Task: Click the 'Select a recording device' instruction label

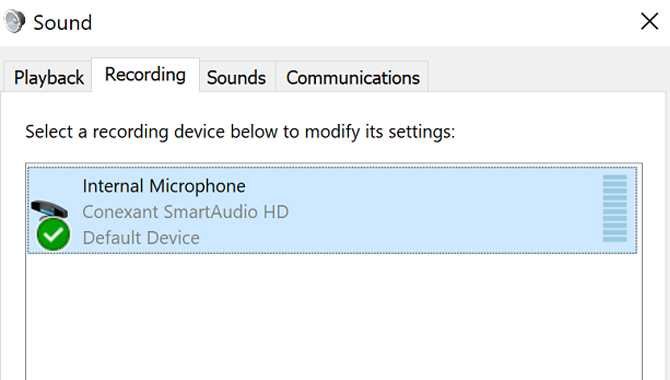Action: click(x=240, y=132)
